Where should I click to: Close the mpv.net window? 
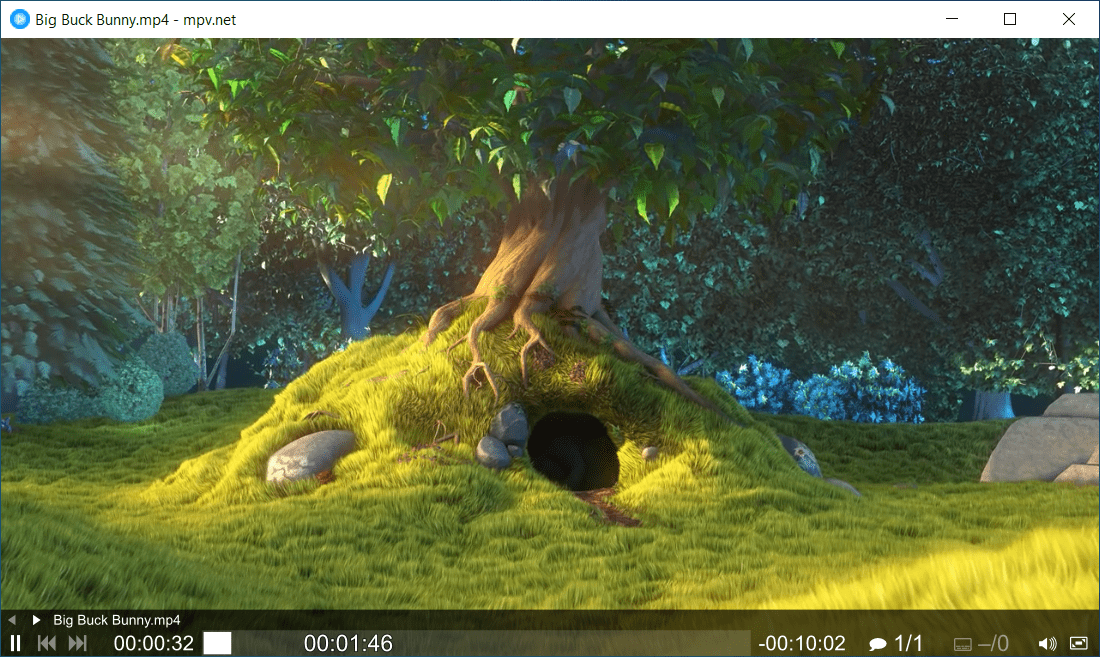[x=1069, y=19]
